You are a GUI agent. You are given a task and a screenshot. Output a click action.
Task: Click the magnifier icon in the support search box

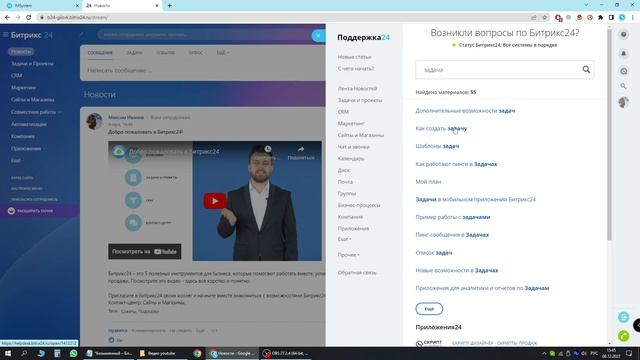pos(586,69)
